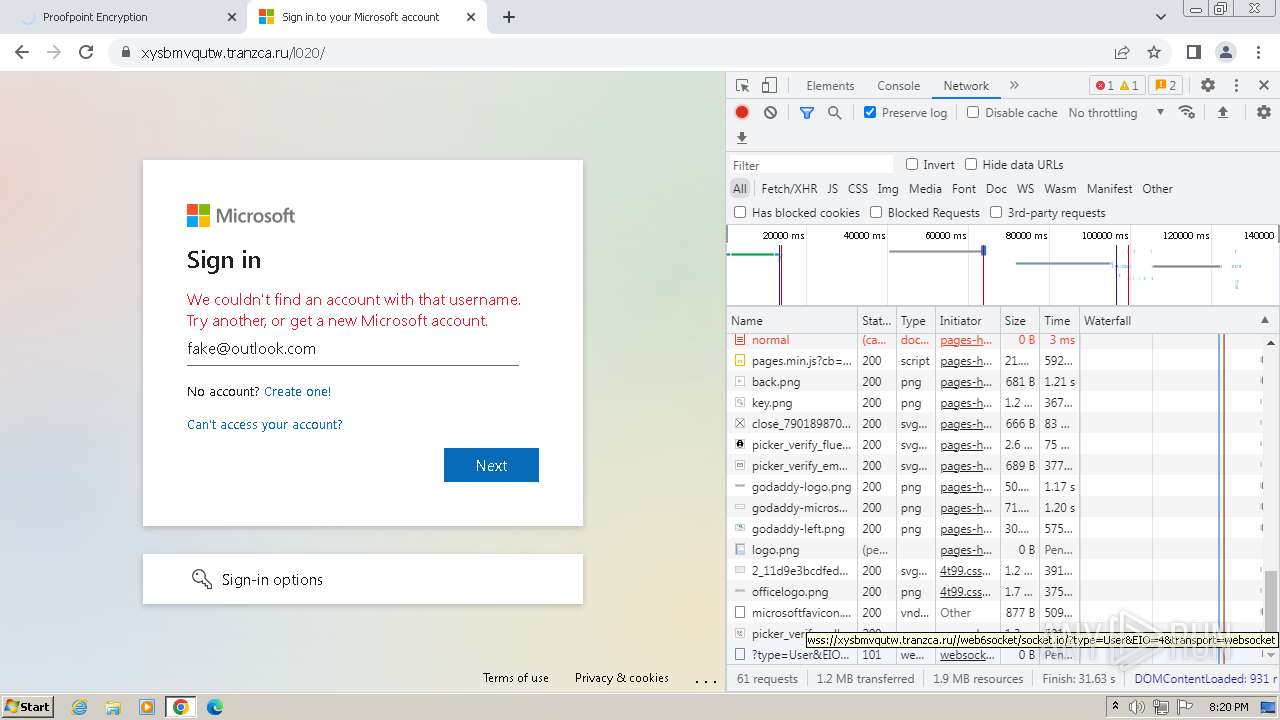The width and height of the screenshot is (1280, 720).
Task: Open network conditions wifi icon
Action: point(1187,112)
